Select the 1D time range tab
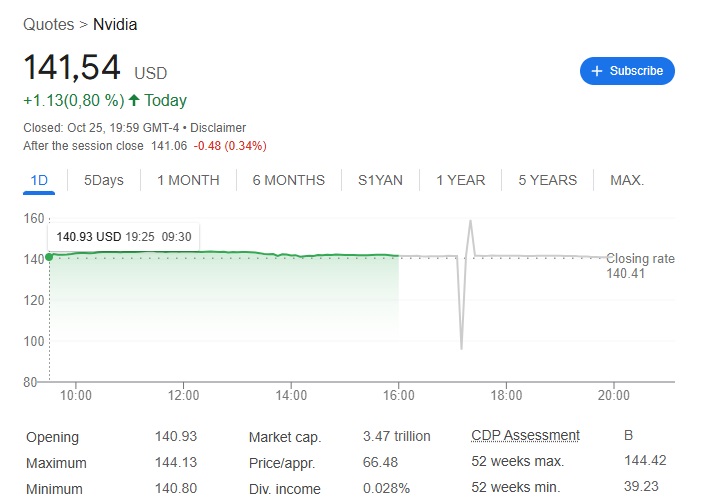The height and width of the screenshot is (501, 705). (x=40, y=180)
